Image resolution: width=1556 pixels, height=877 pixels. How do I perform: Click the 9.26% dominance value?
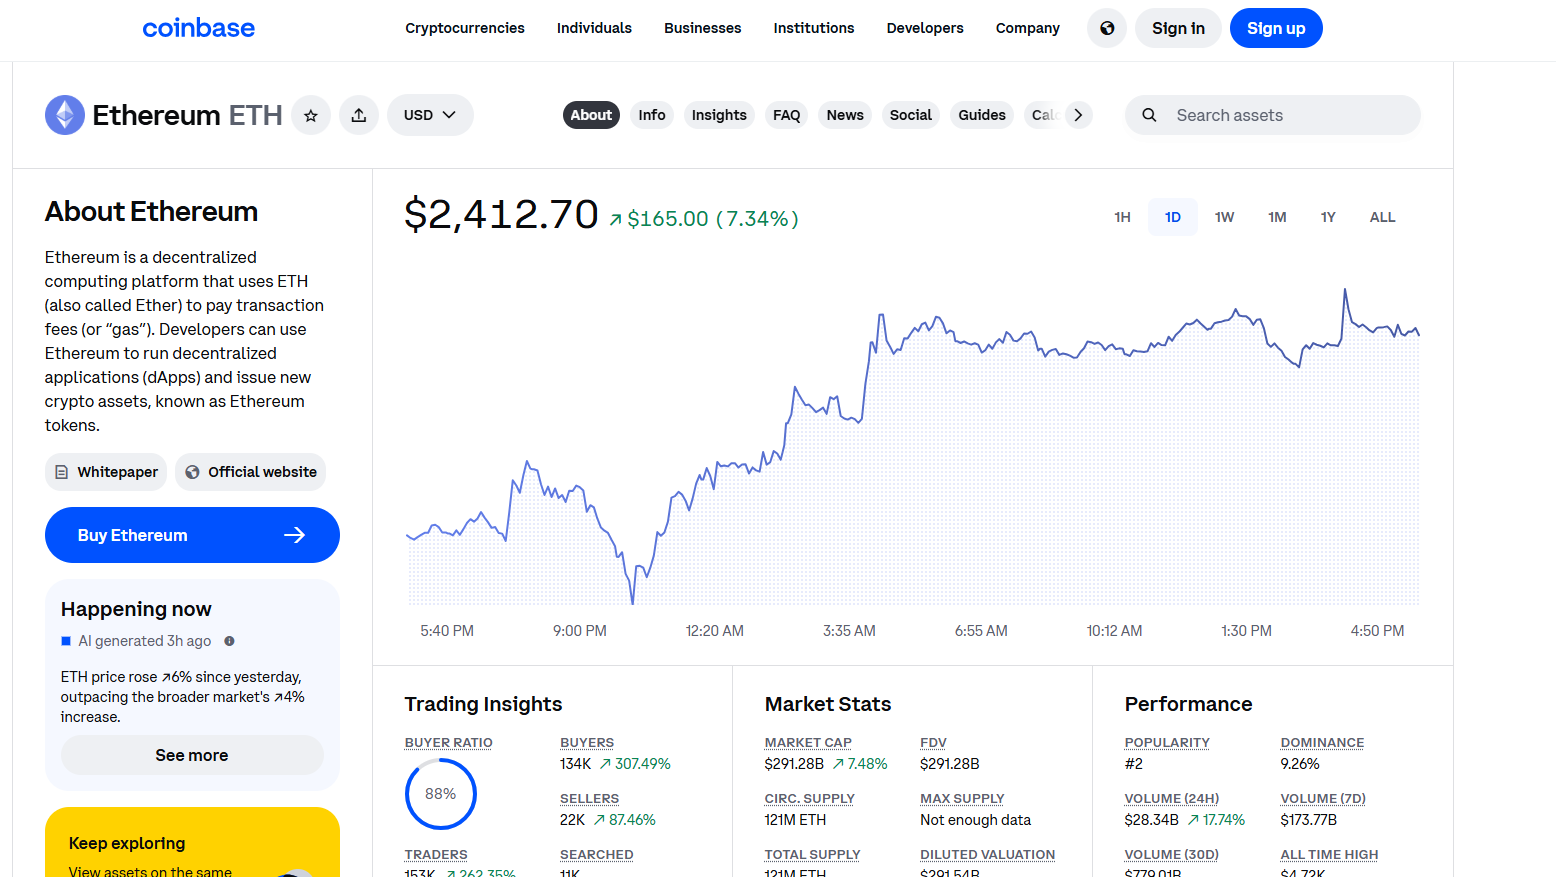(x=1300, y=764)
